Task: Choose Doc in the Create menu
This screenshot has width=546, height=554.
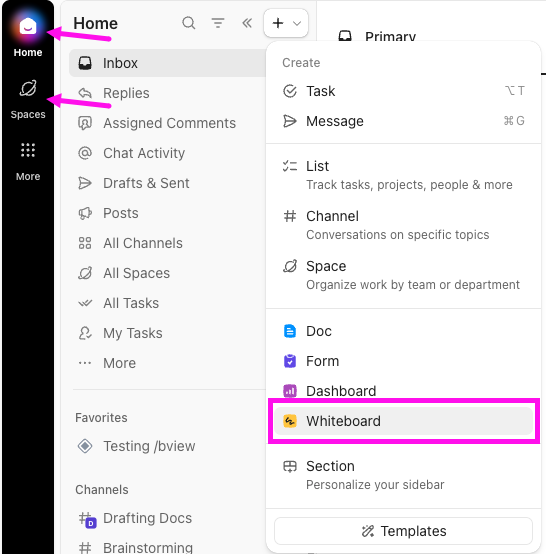Action: 404,331
